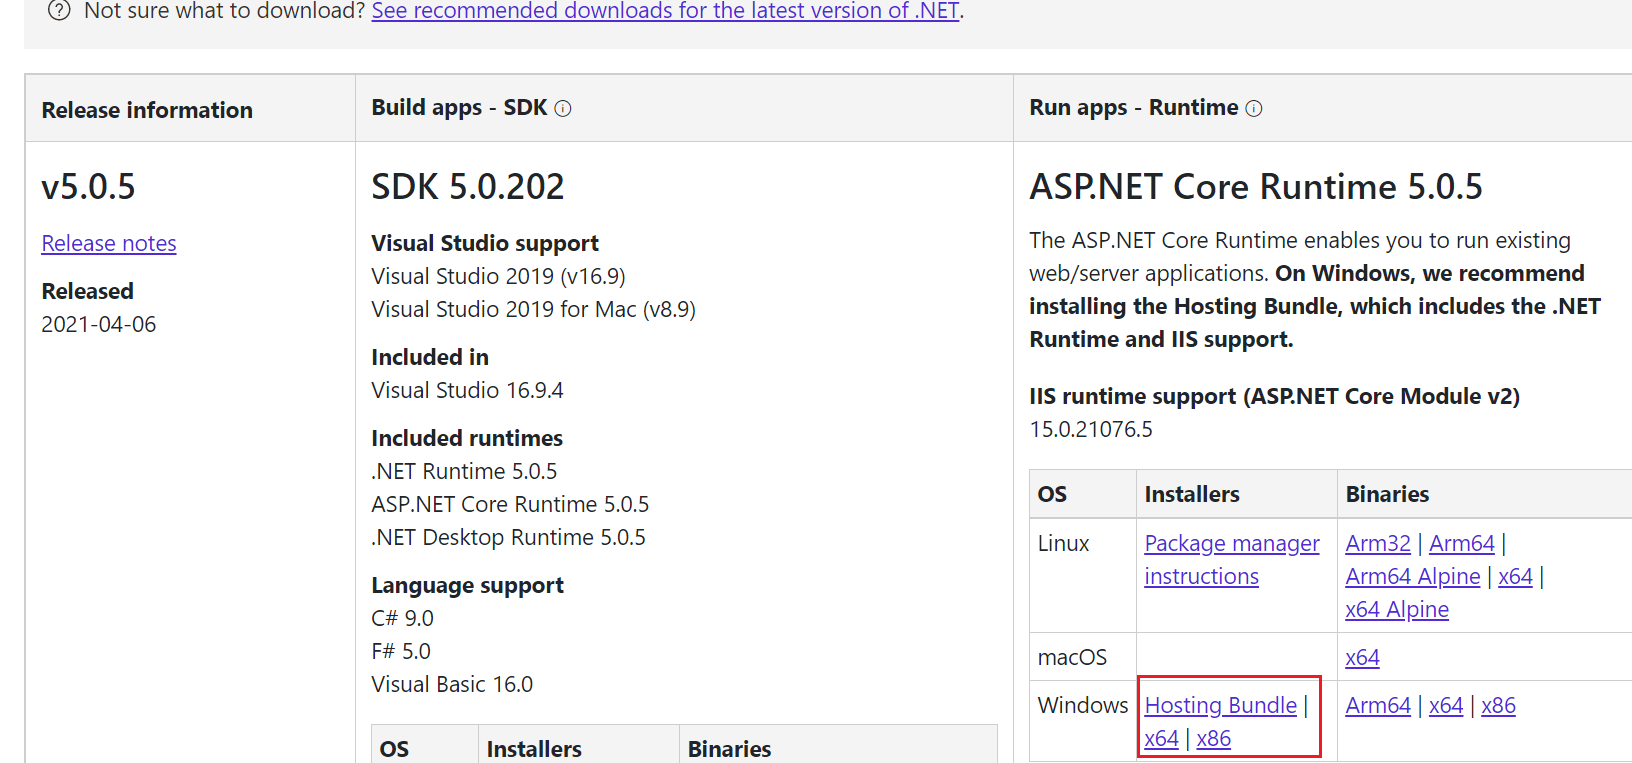1632x763 pixels.
Task: Click the Linux OS row cell
Action: tap(1083, 575)
